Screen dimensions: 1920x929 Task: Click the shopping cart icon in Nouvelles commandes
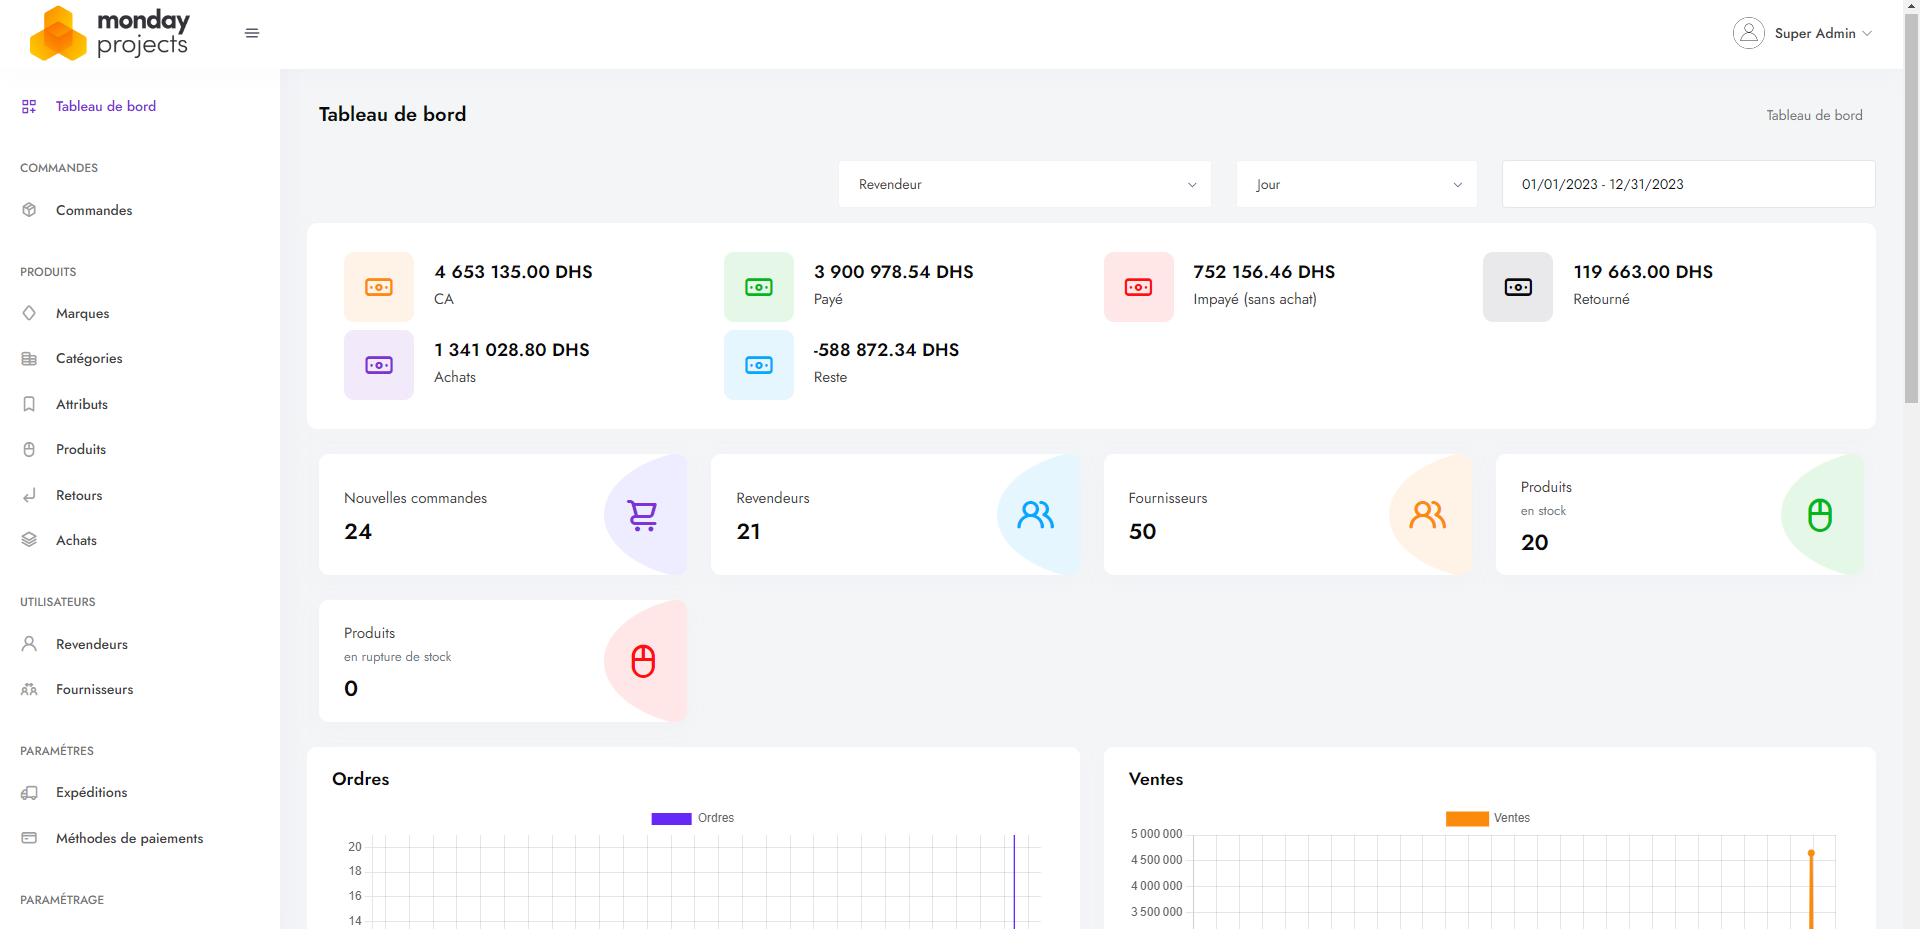(x=642, y=515)
